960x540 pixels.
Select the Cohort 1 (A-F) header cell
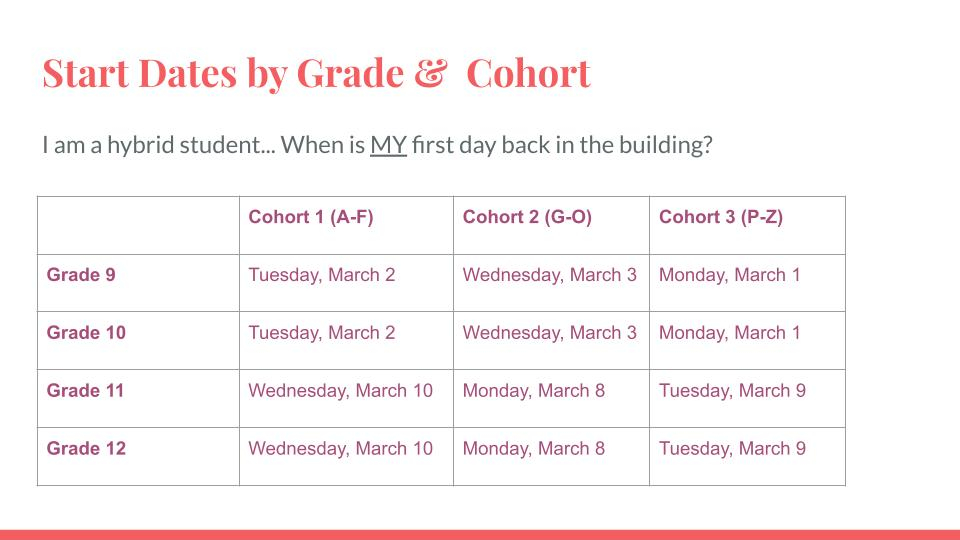pos(311,217)
